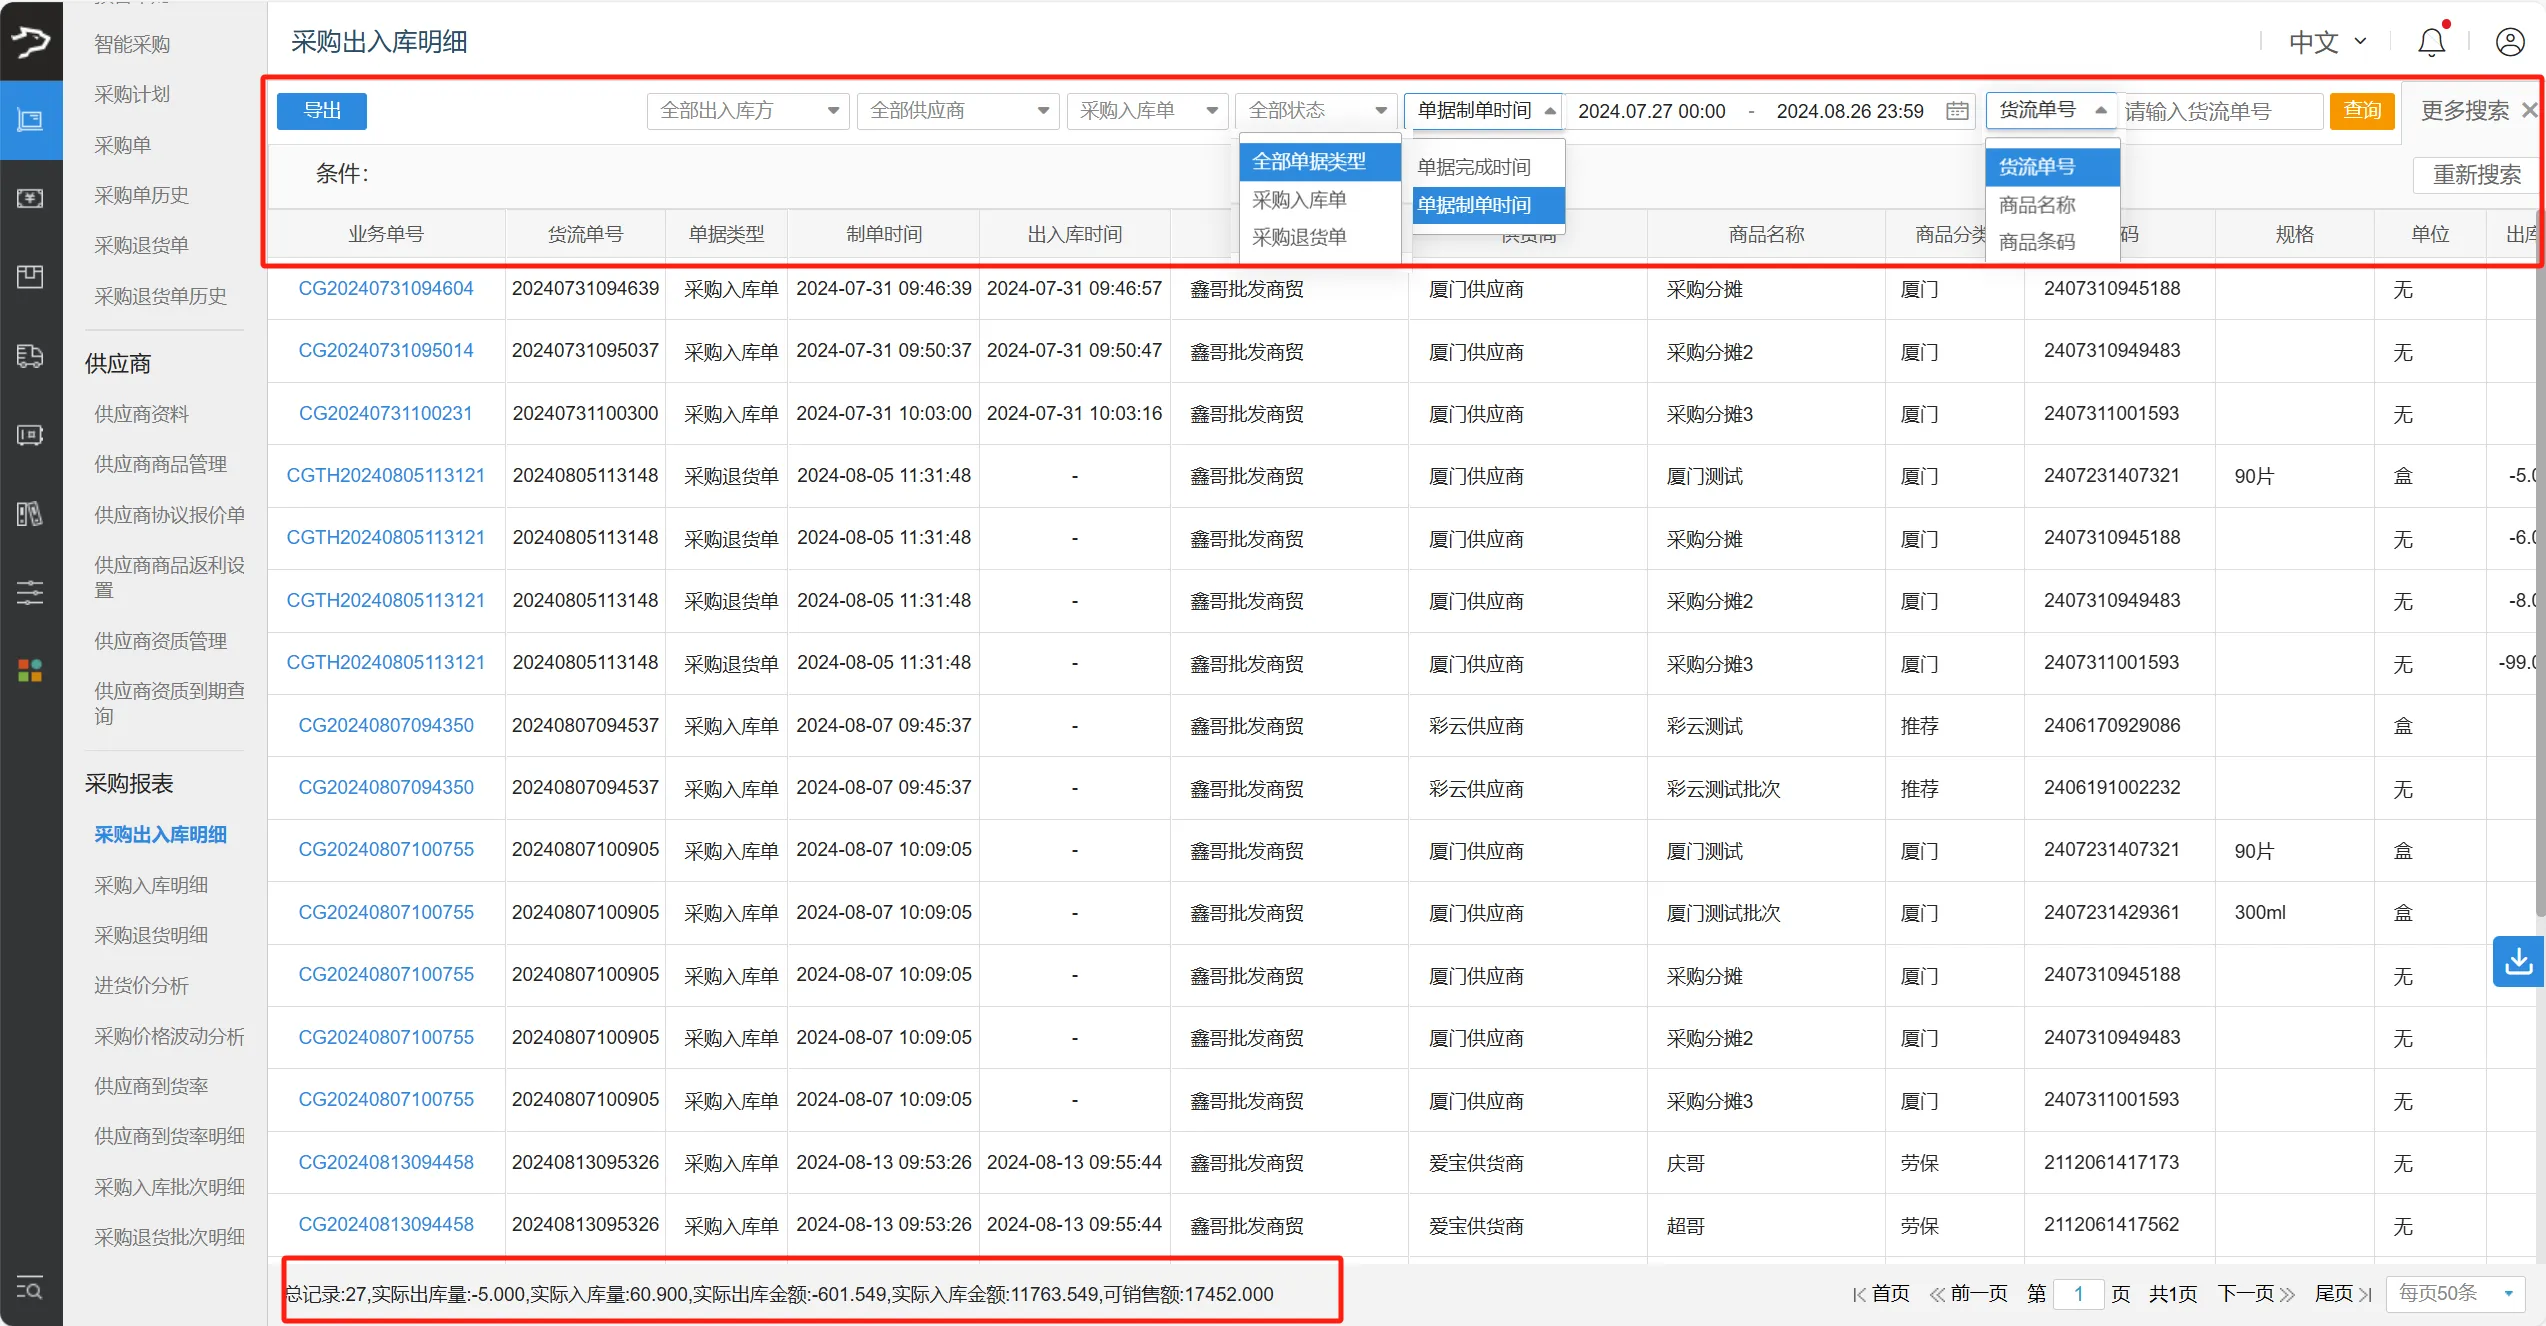Image resolution: width=2546 pixels, height=1326 pixels.
Task: Open the notification bell icon
Action: pyautogui.click(x=2430, y=41)
